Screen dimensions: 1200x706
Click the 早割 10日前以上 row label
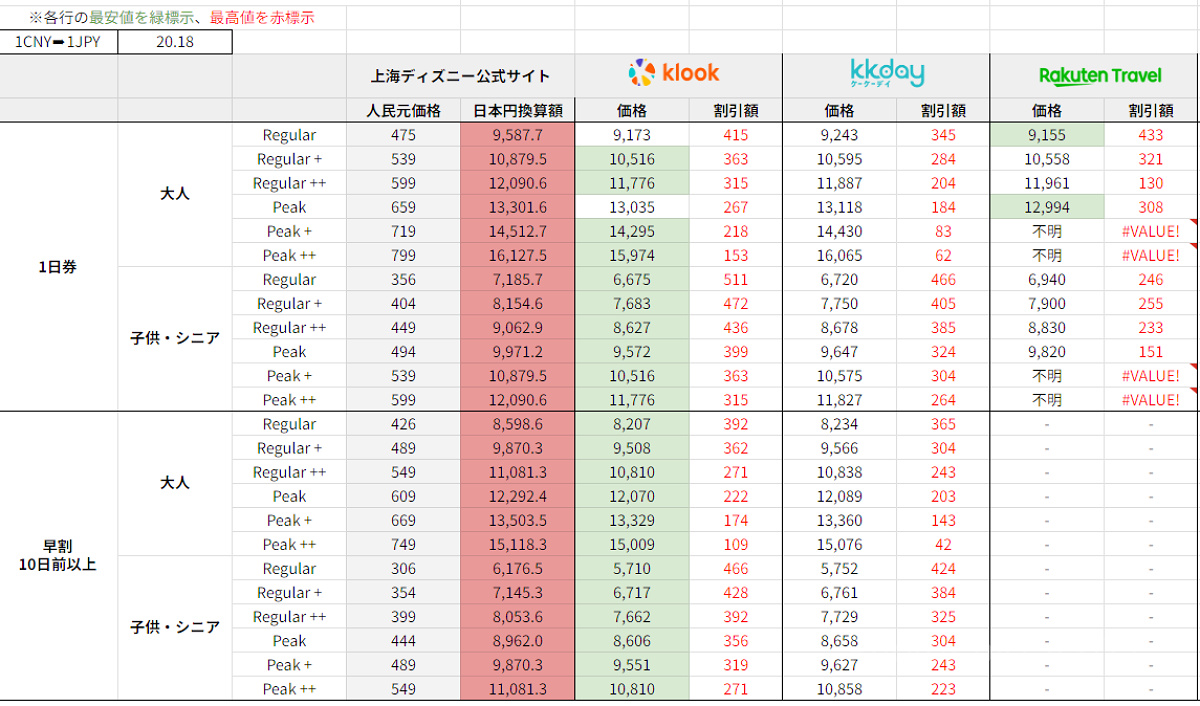point(59,556)
